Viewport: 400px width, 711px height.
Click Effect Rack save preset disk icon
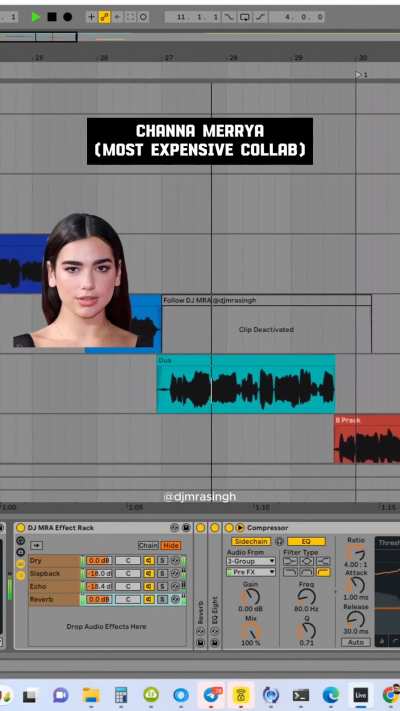click(x=186, y=528)
